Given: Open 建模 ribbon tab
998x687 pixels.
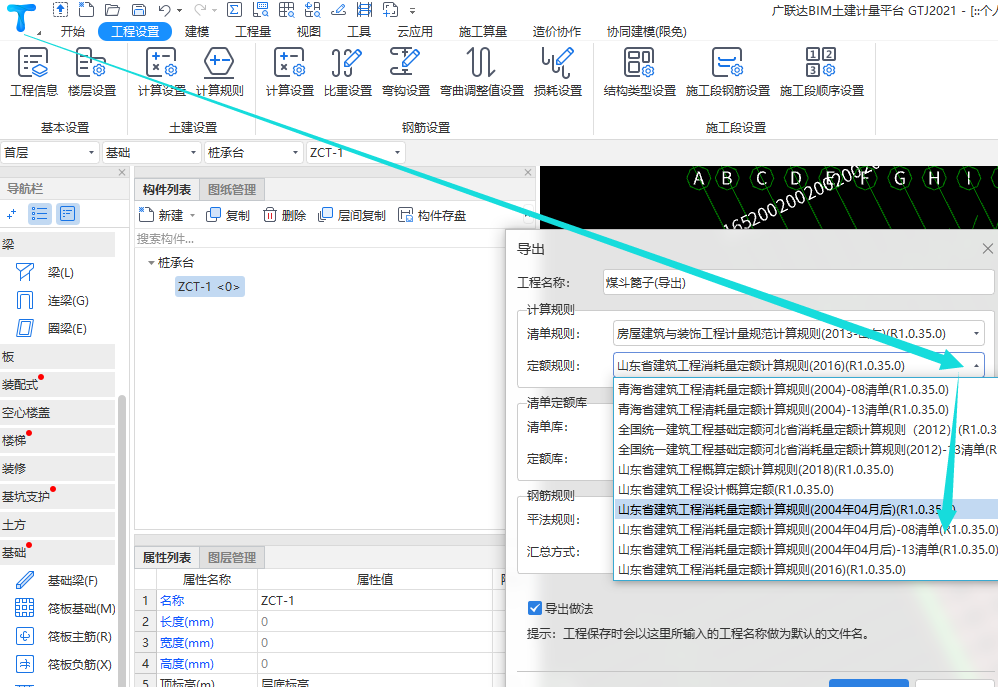Looking at the screenshot, I should 197,32.
